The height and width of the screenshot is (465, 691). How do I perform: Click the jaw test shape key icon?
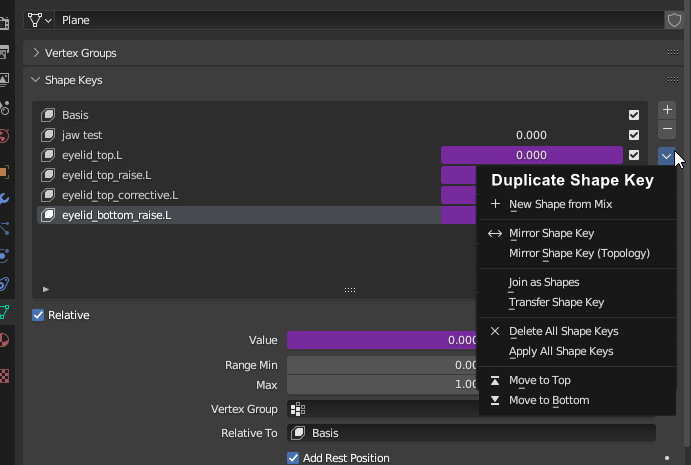pos(48,135)
